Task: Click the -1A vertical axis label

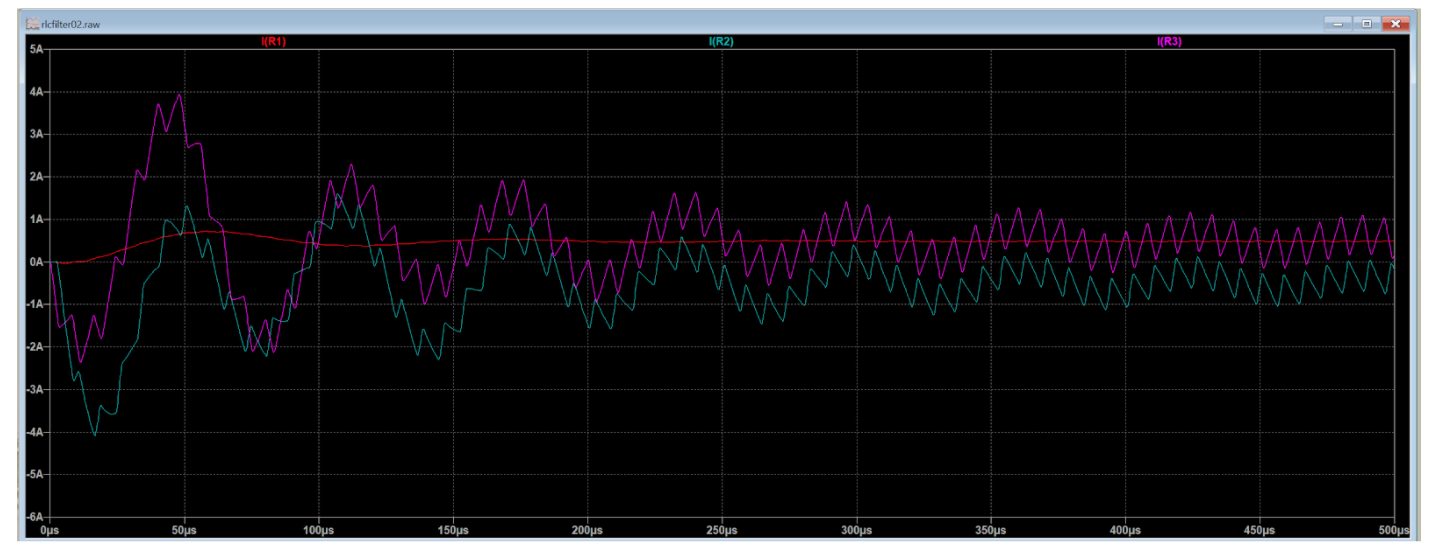Action: click(x=34, y=305)
